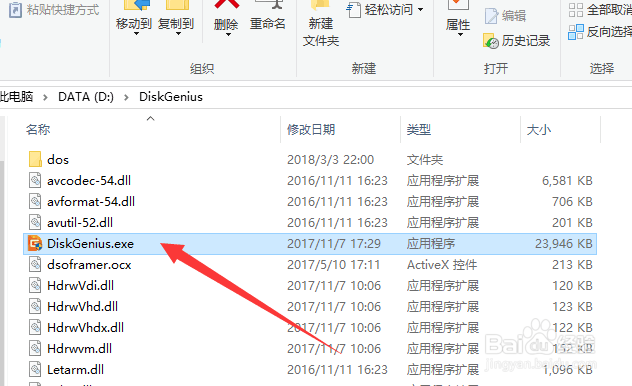The image size is (632, 386).
Task: Click the Hdrwvm.dll file icon
Action: pos(35,348)
